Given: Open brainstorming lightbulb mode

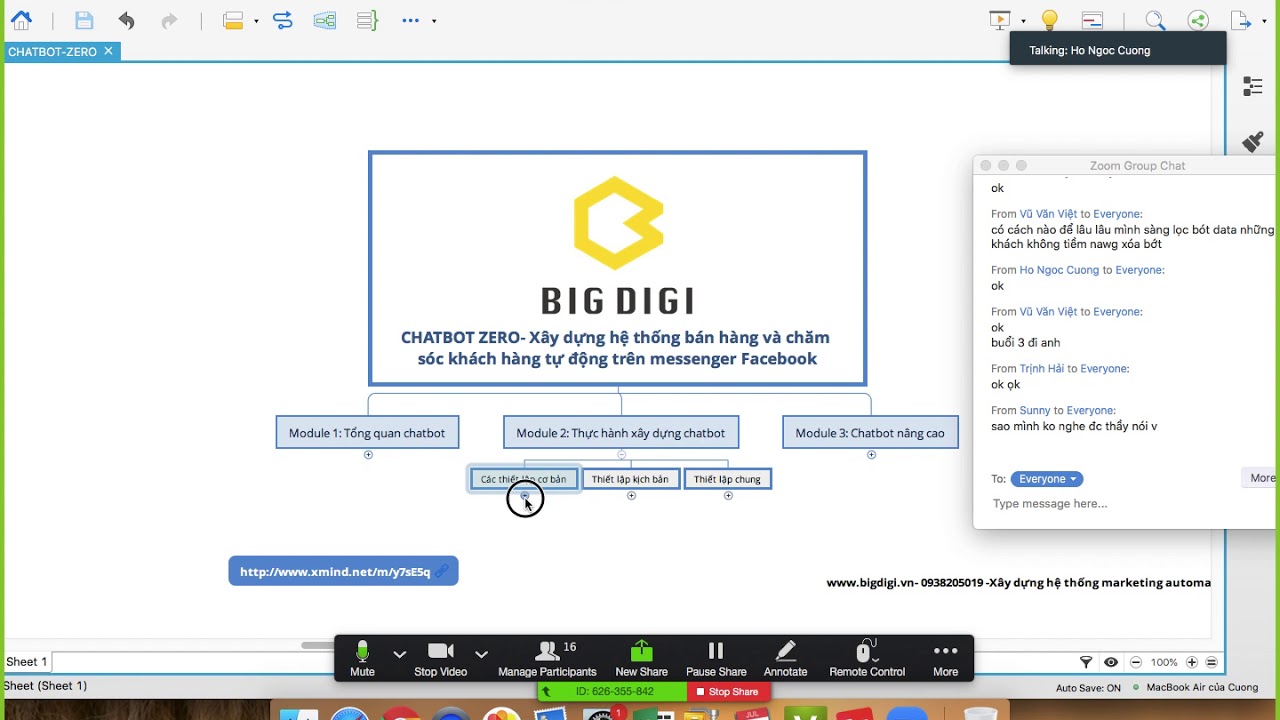Looking at the screenshot, I should (x=1050, y=20).
